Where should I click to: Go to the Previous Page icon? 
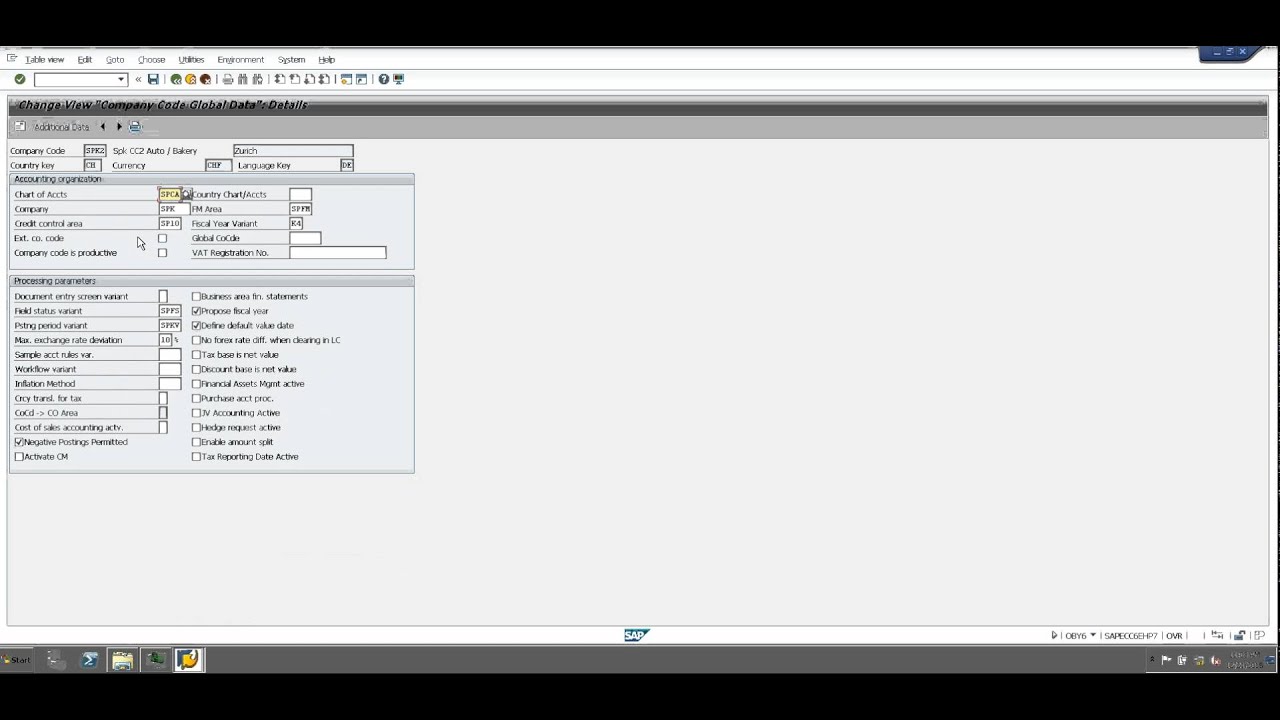295,79
